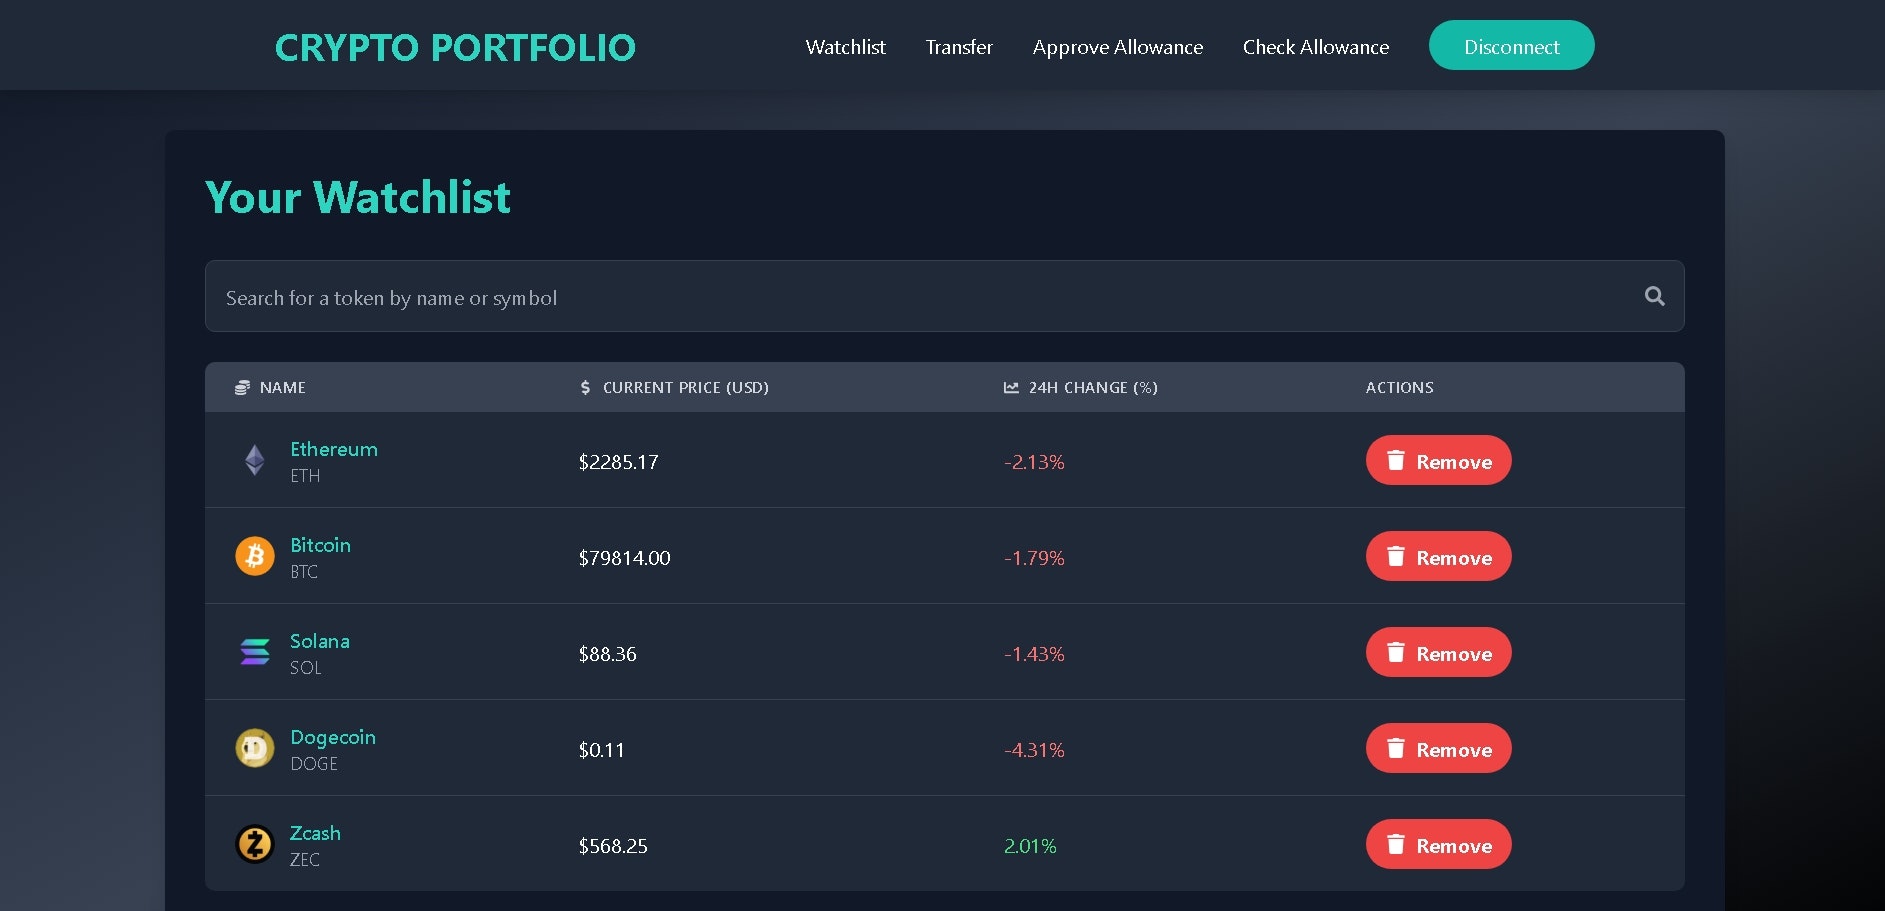Click the -4.31% change value
This screenshot has height=911, width=1885.
[x=1034, y=750]
